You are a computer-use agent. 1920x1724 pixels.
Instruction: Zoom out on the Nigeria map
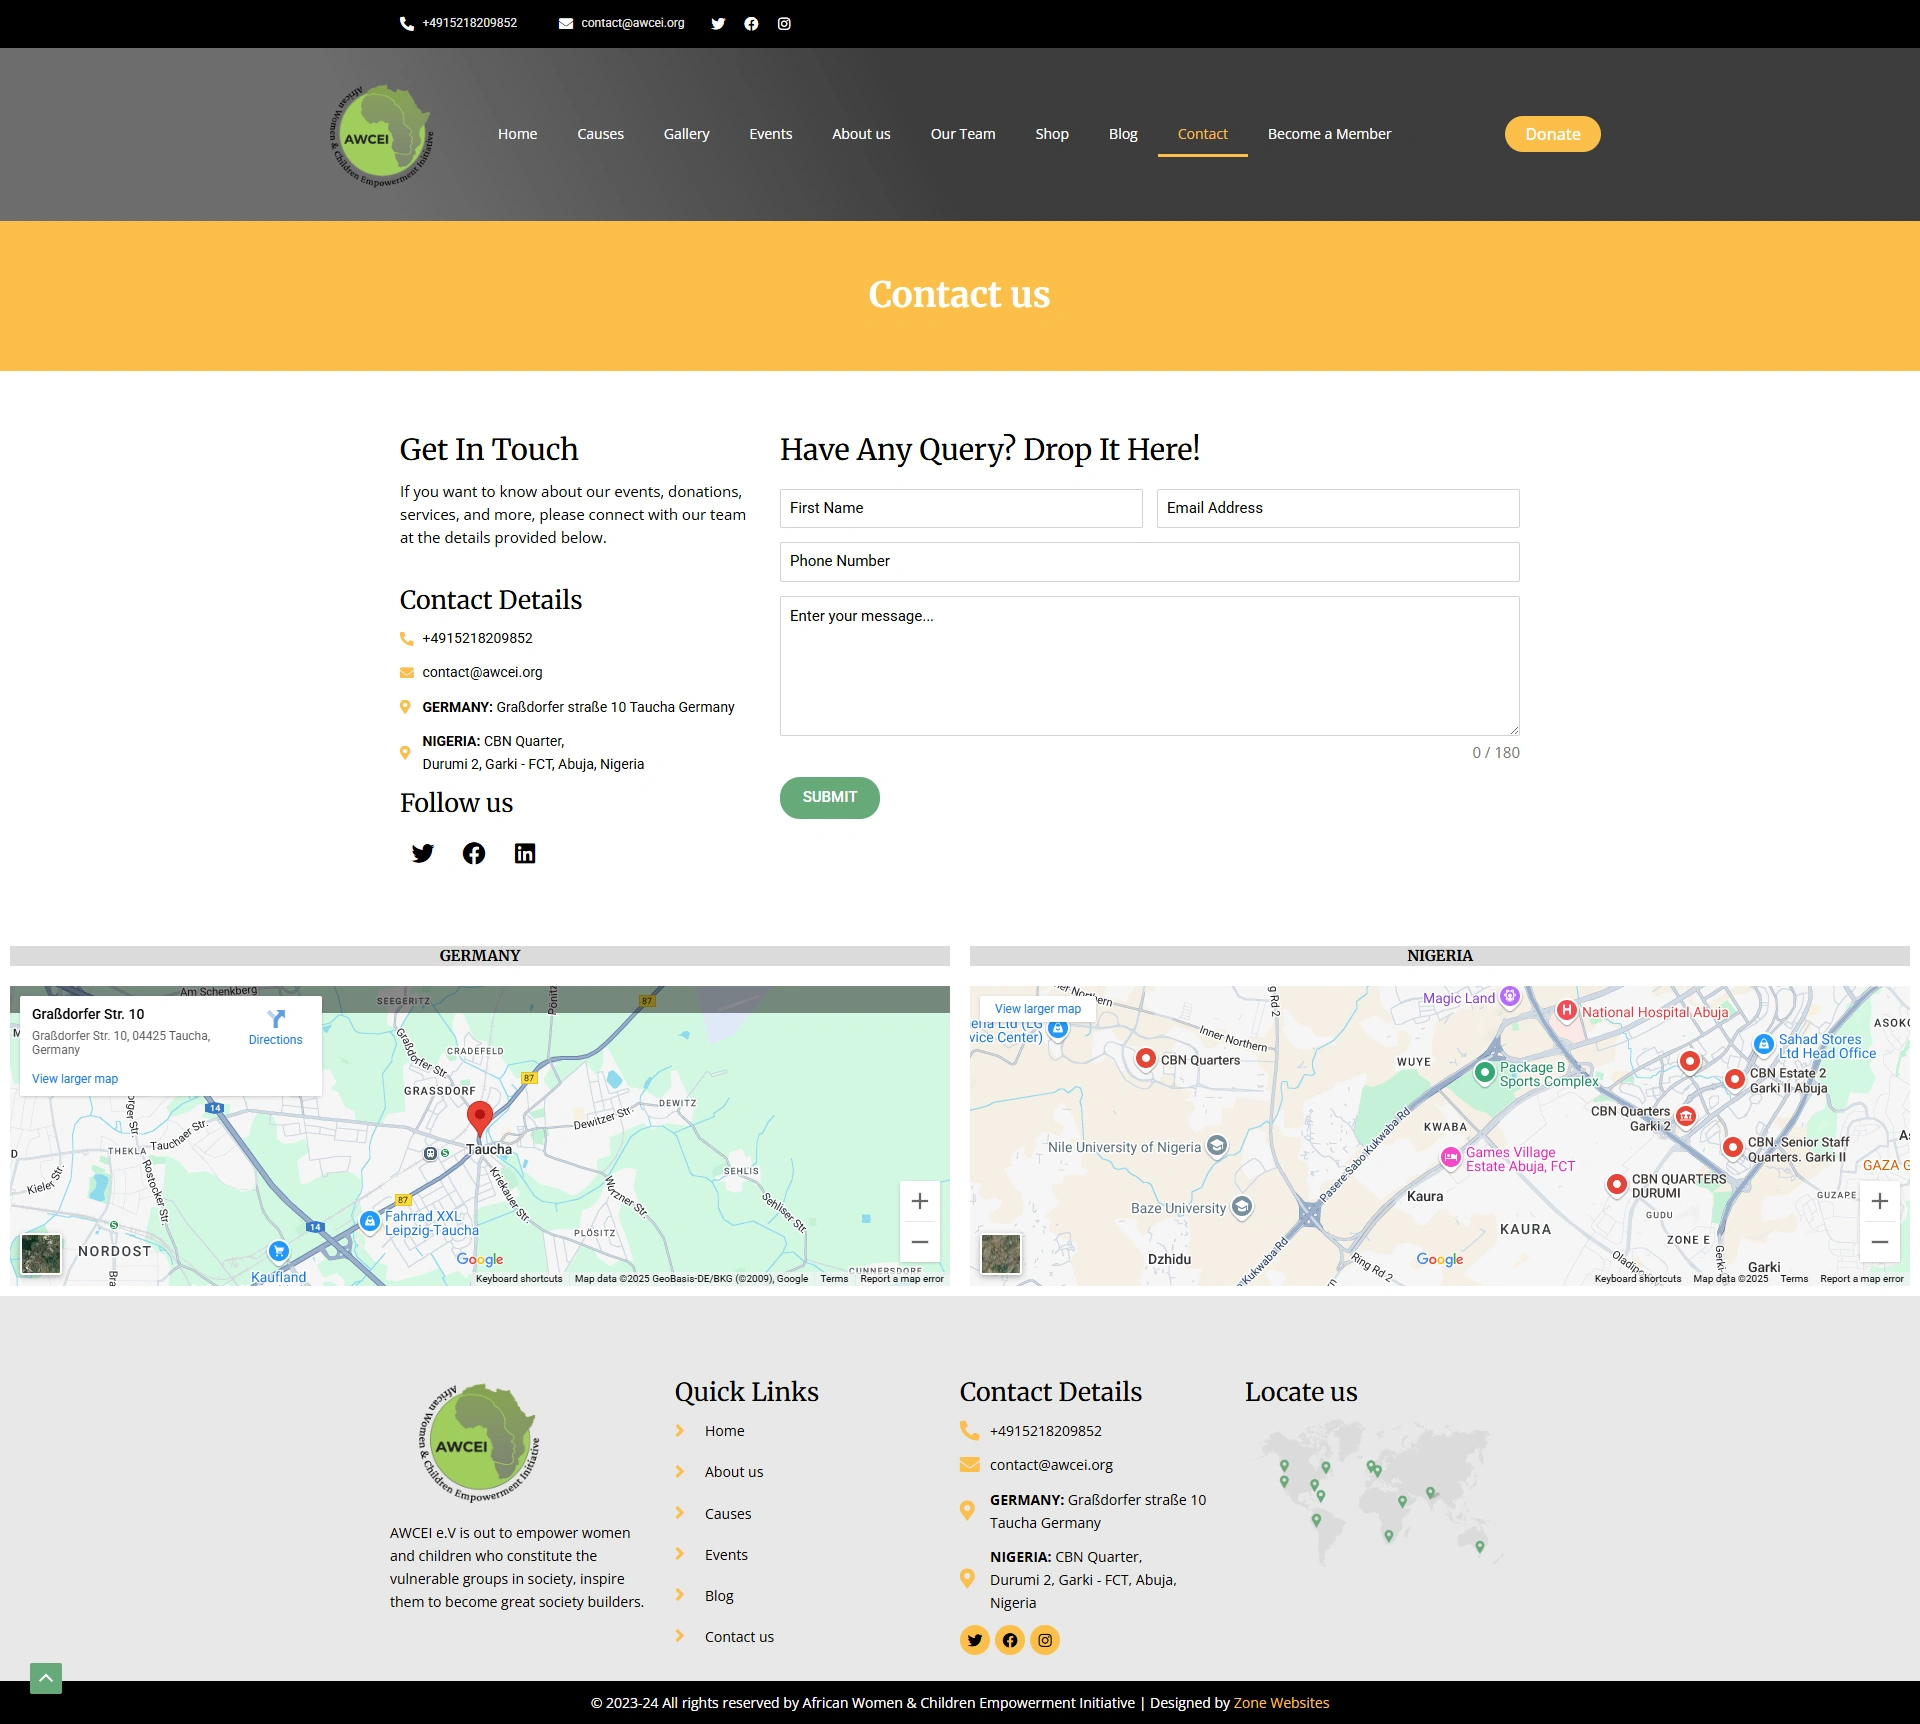click(x=1880, y=1242)
